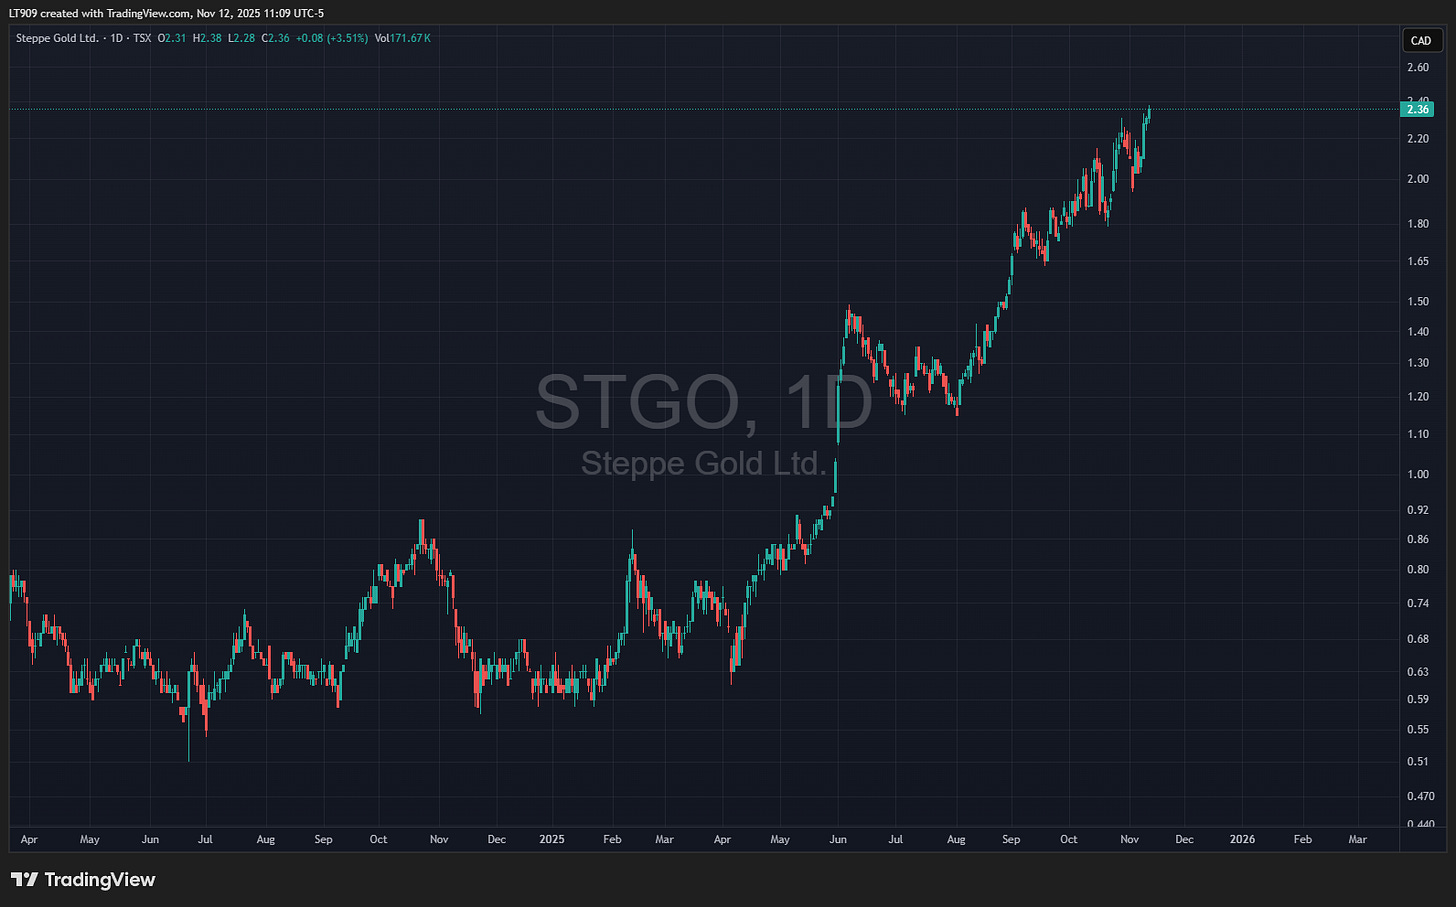Click the 1.50 price axis label
The image size is (1456, 907).
pyautogui.click(x=1418, y=302)
